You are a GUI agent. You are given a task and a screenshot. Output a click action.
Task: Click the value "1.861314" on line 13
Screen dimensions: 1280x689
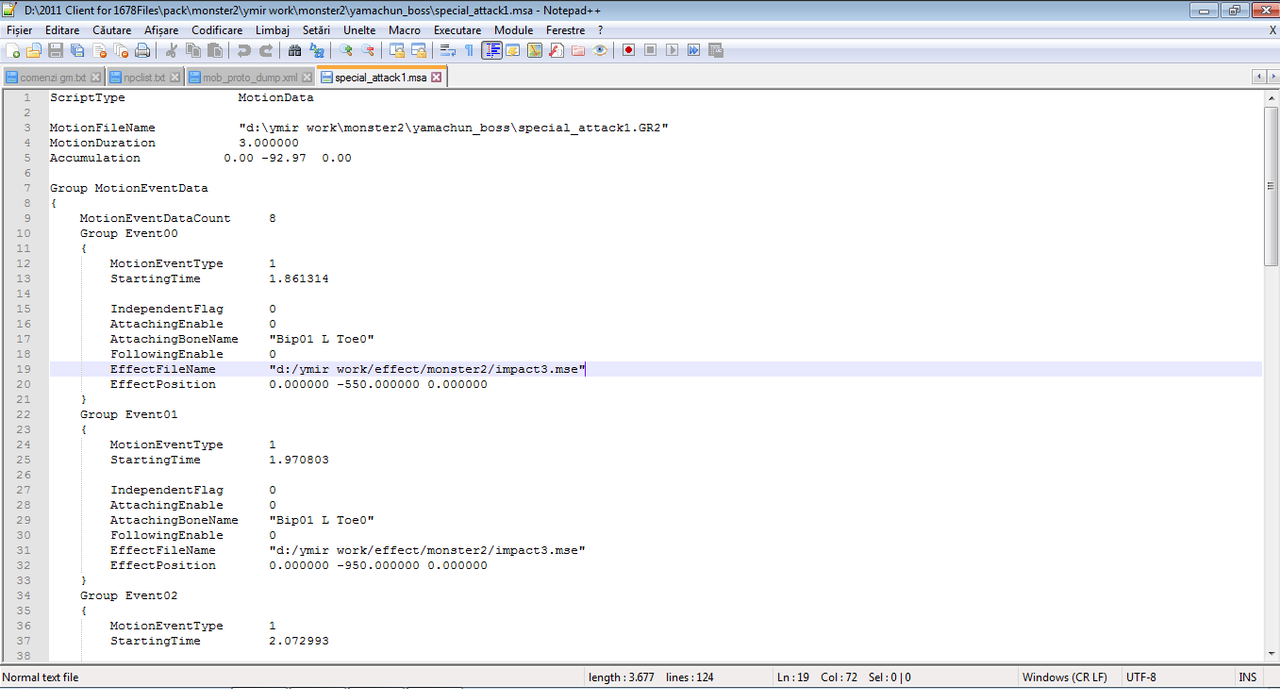pyautogui.click(x=299, y=279)
